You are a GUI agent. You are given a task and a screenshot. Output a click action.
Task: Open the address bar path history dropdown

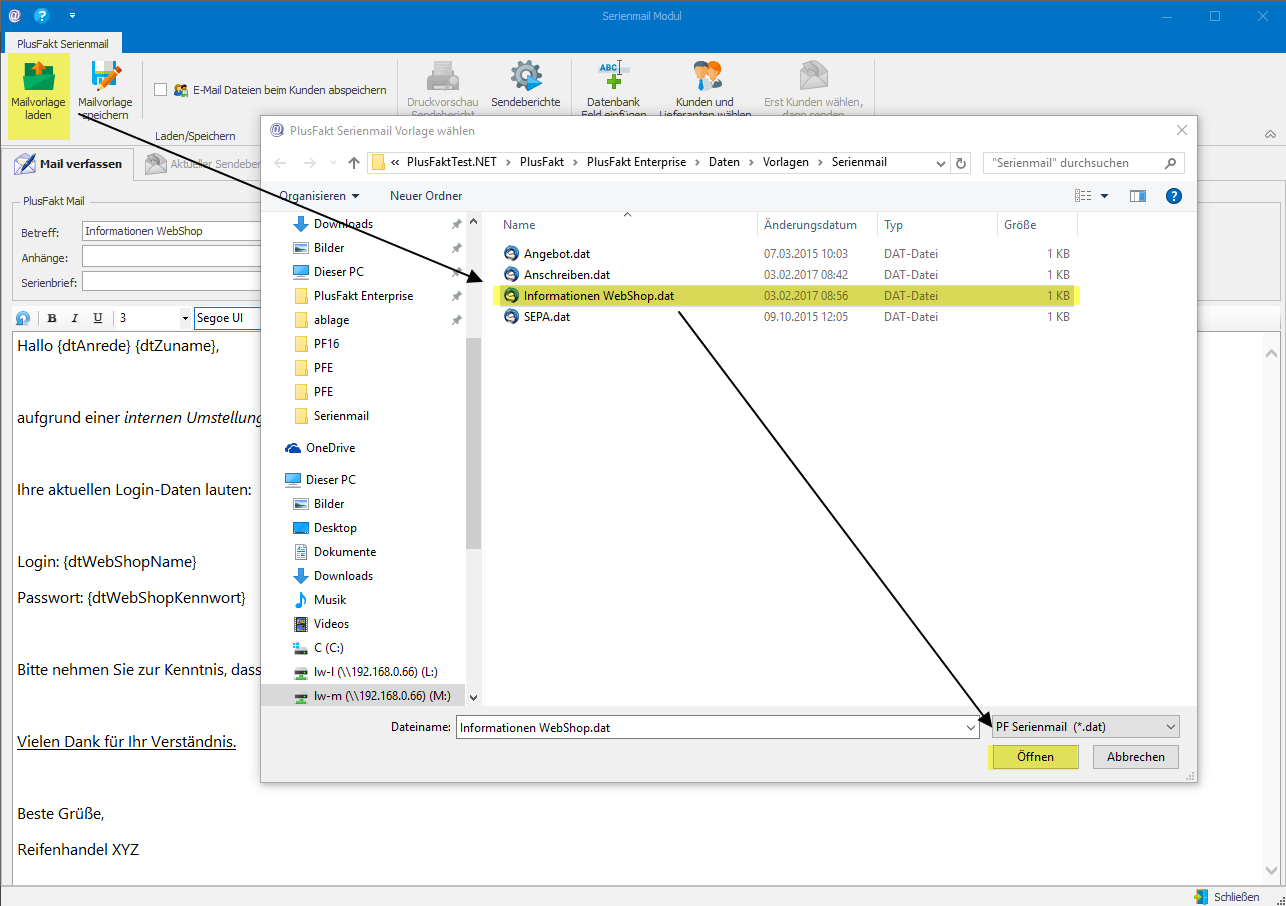click(940, 163)
